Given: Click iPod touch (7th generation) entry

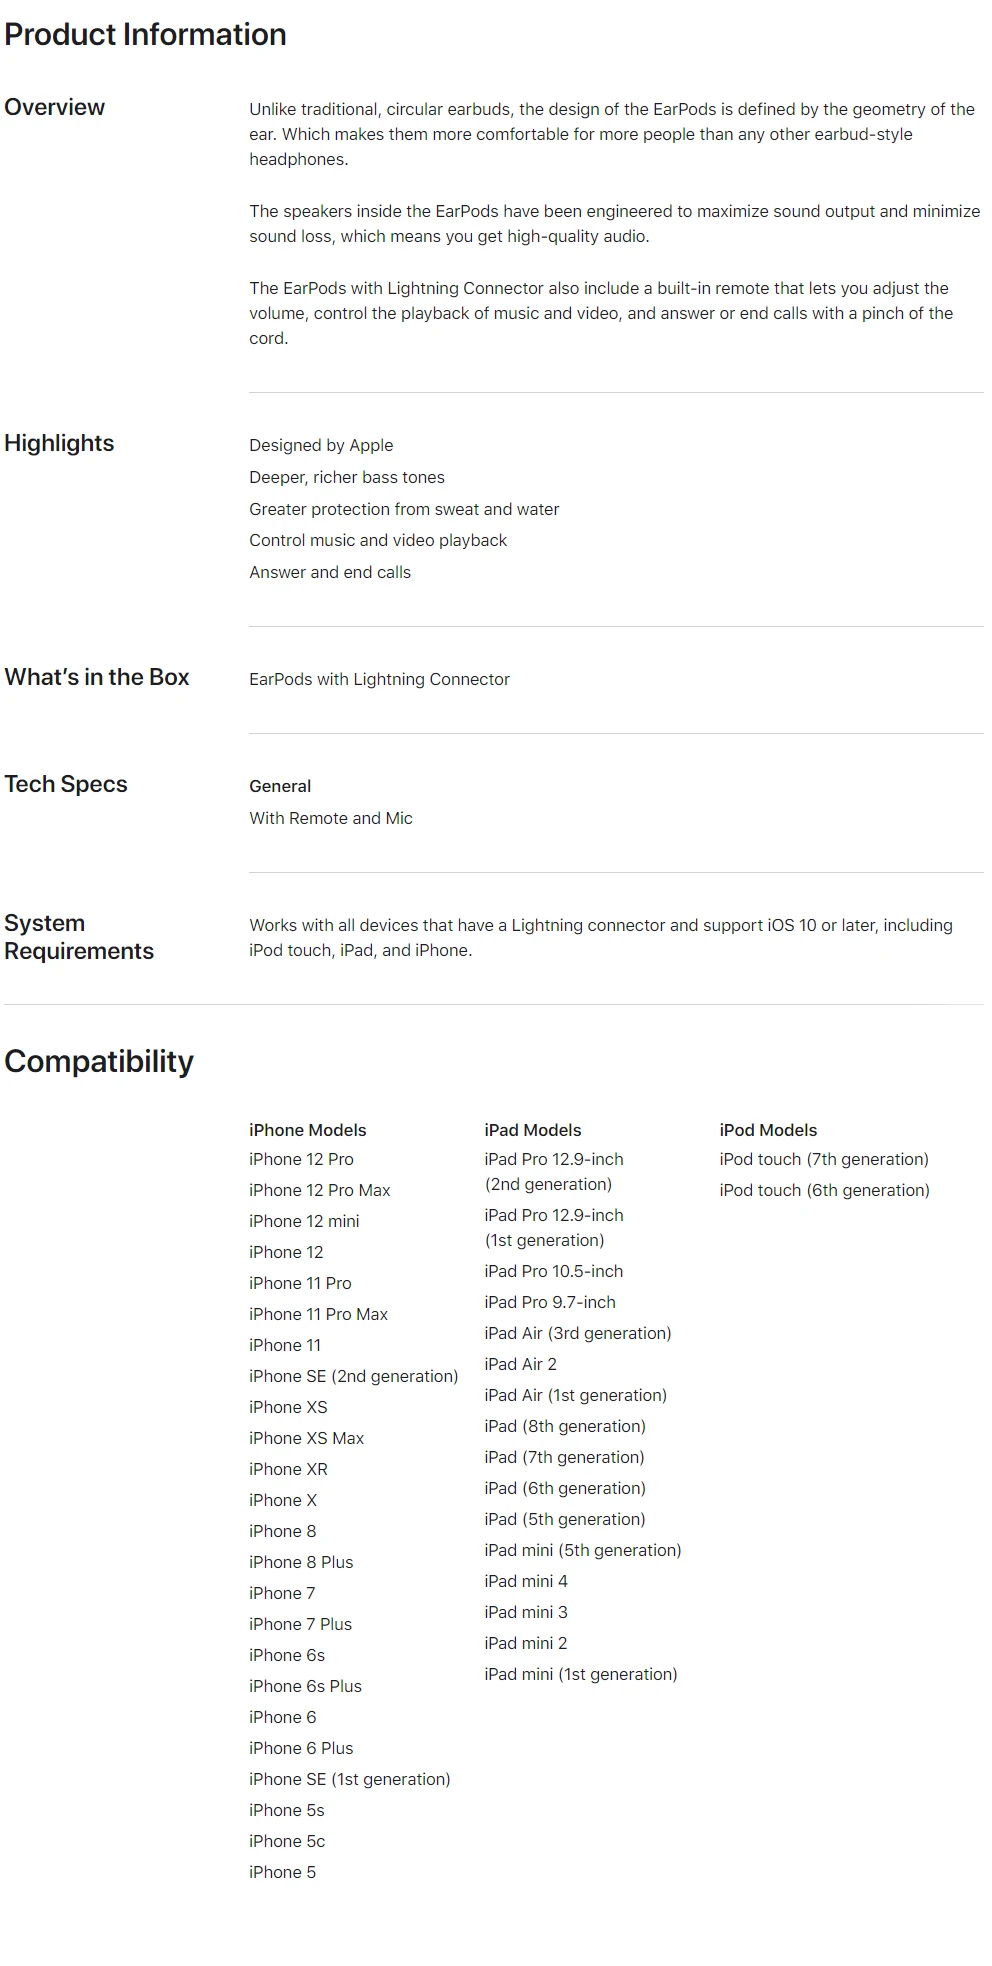Looking at the screenshot, I should 824,1159.
